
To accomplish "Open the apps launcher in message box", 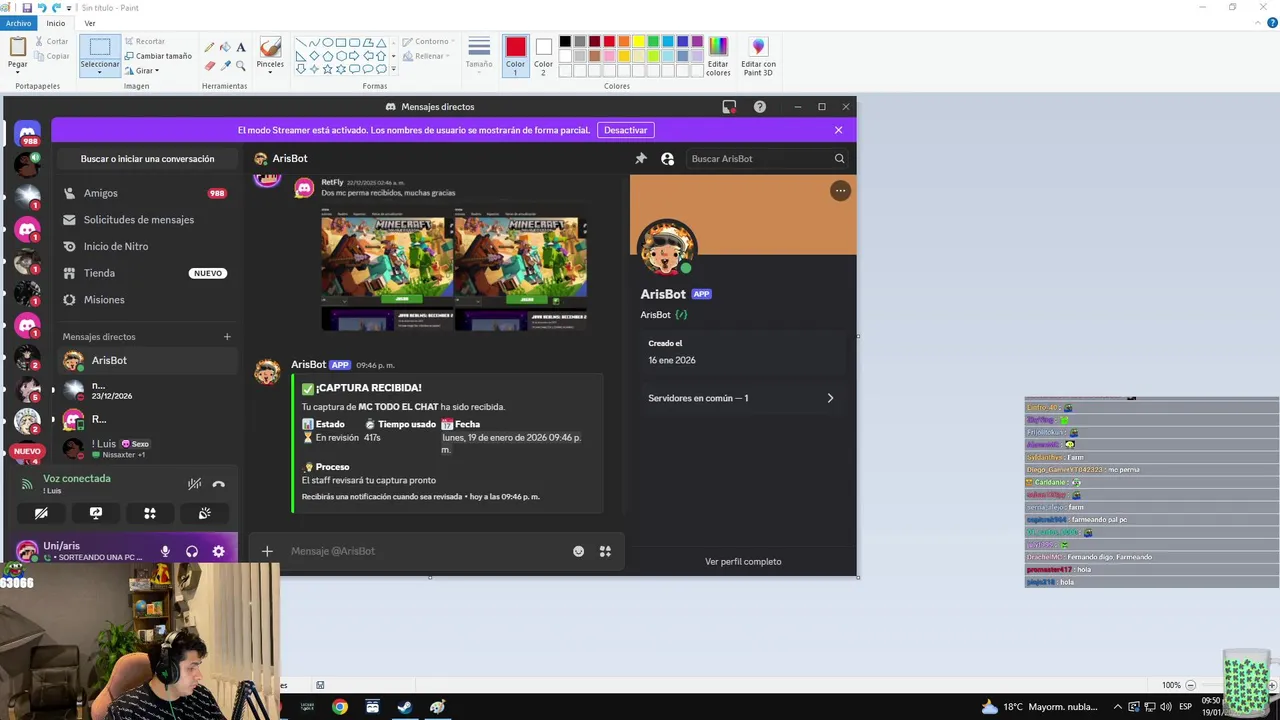I will (605, 551).
